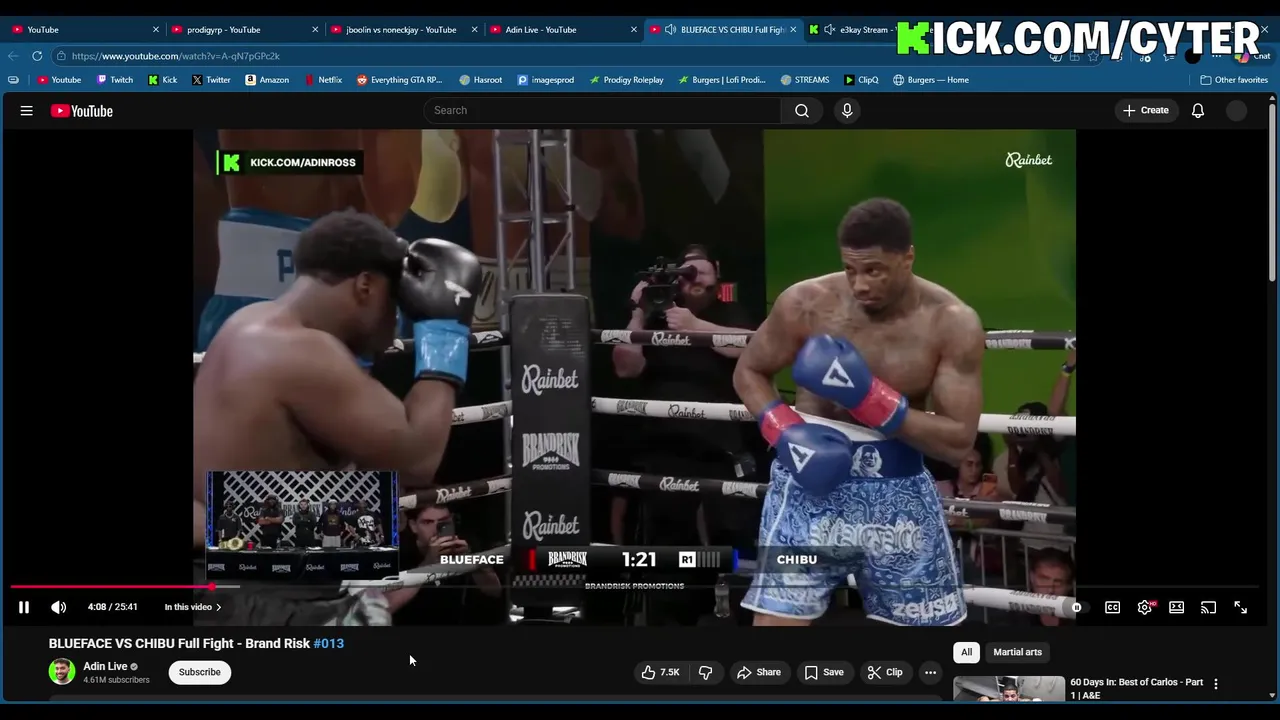Reload the page

click(37, 56)
